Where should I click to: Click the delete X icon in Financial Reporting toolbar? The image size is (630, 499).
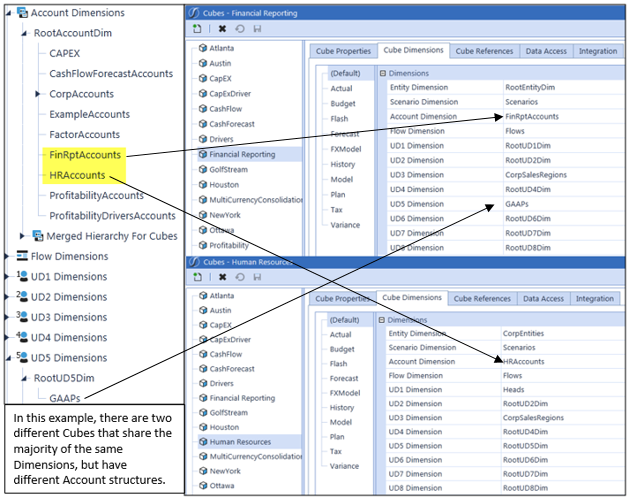[222, 29]
